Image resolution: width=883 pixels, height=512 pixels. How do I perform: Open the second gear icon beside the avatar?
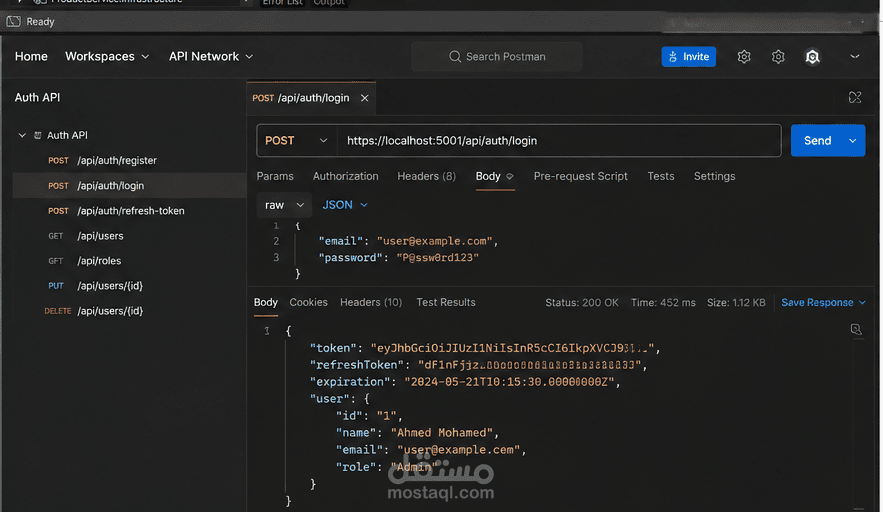coord(778,56)
